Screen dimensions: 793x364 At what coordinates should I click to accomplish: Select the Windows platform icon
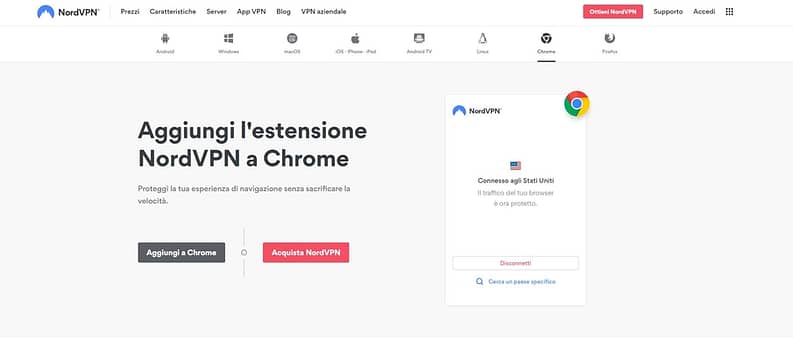229,38
